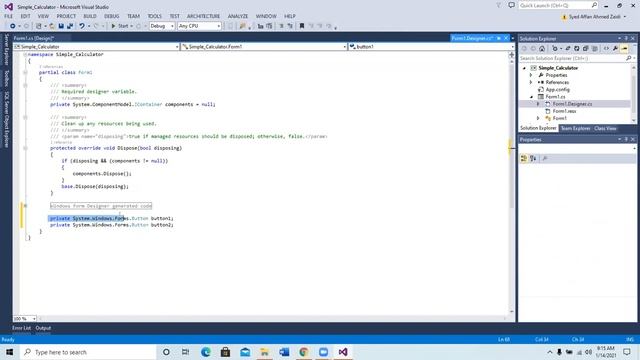Collapse the namespace Simple_Calculator code block
This screenshot has height=360, width=640.
click(x=25, y=54)
